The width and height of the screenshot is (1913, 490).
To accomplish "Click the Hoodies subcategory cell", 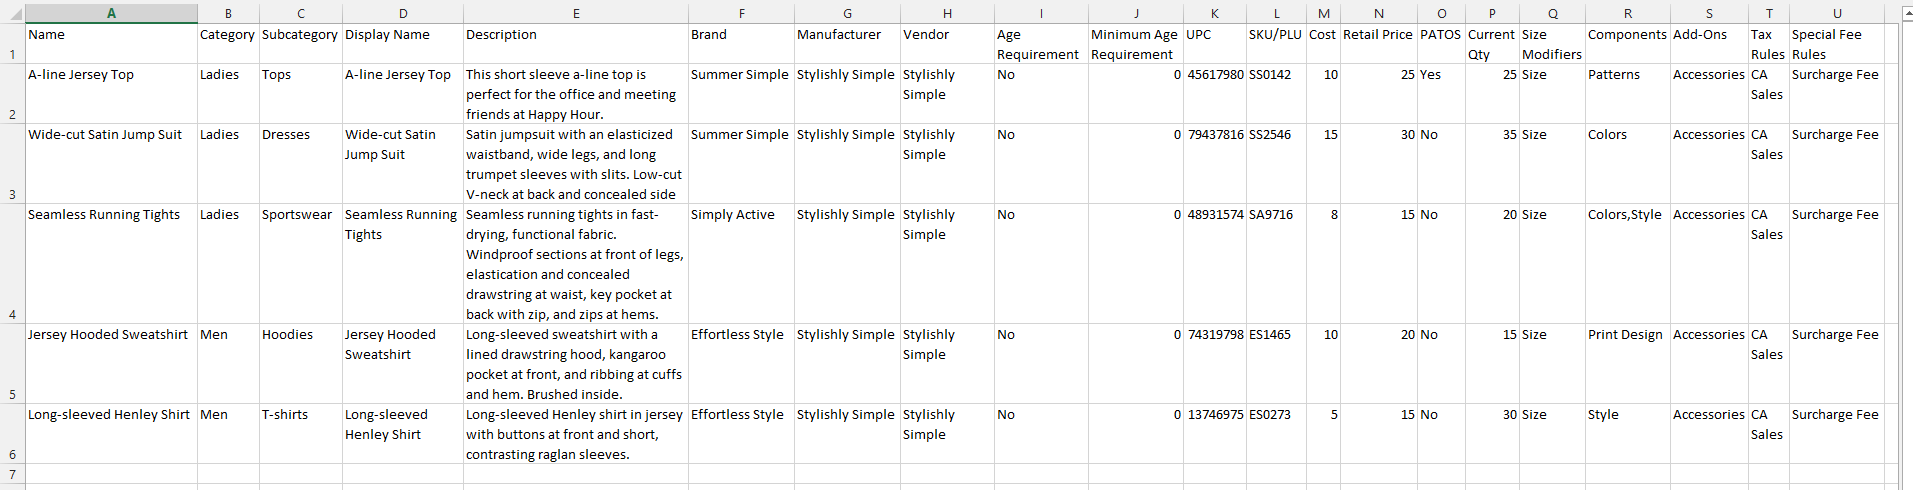I will 301,364.
